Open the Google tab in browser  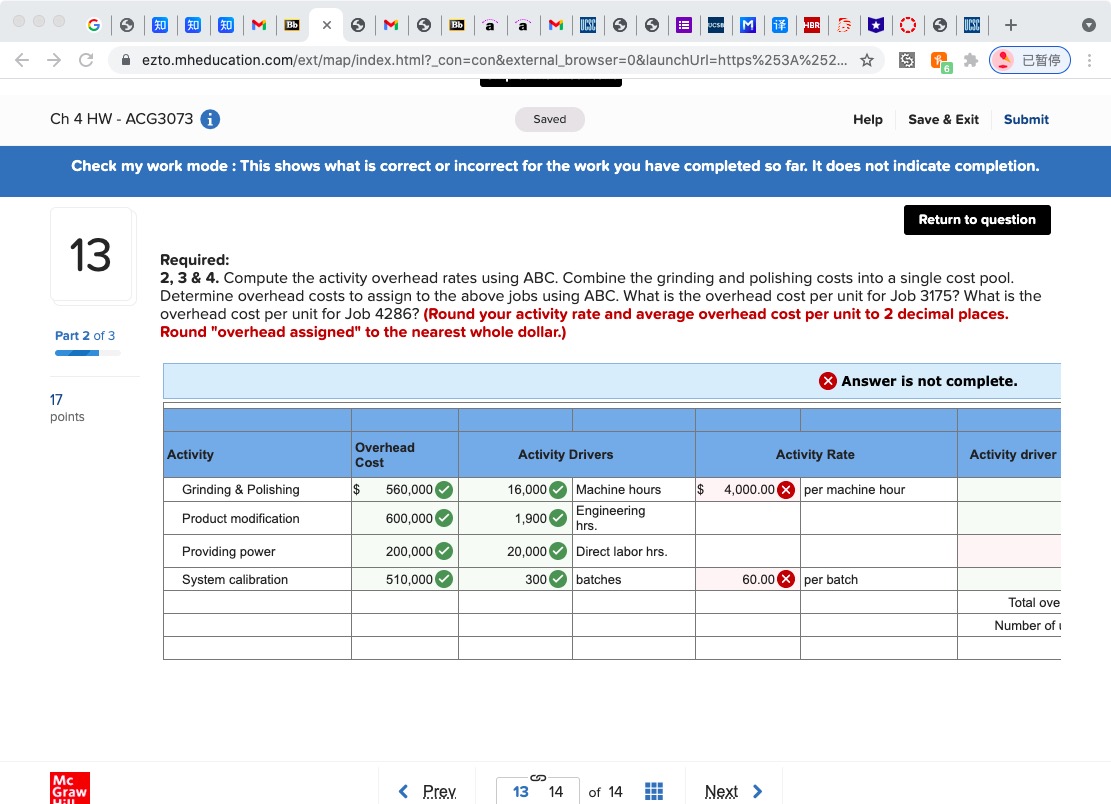pos(94,26)
